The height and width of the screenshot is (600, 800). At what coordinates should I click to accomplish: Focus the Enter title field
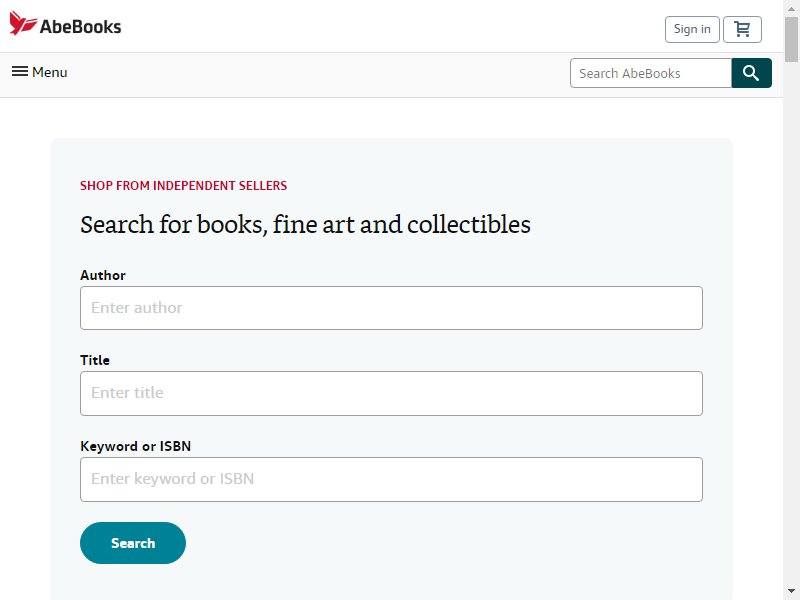point(391,393)
